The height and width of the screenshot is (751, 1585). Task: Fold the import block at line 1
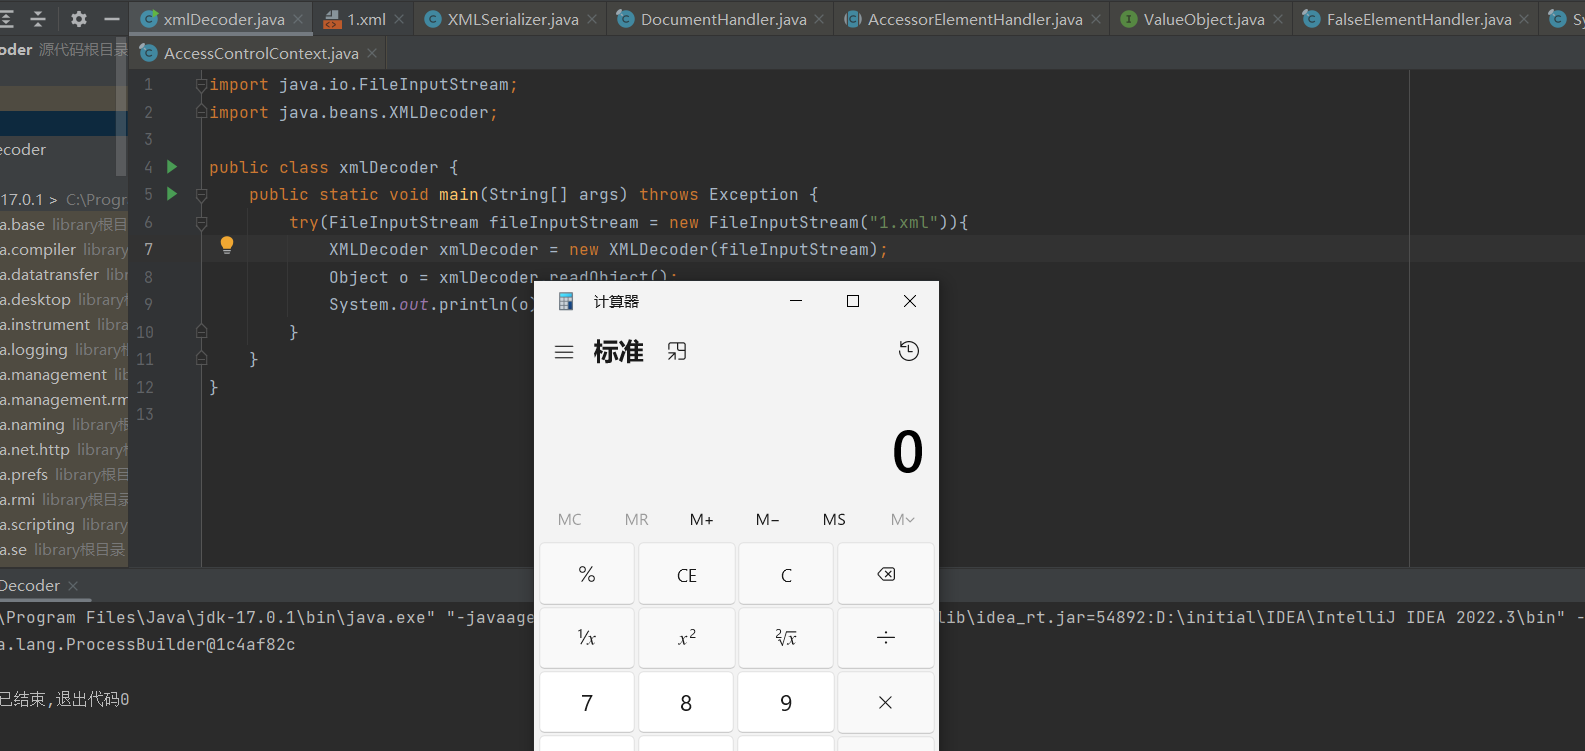tap(201, 84)
